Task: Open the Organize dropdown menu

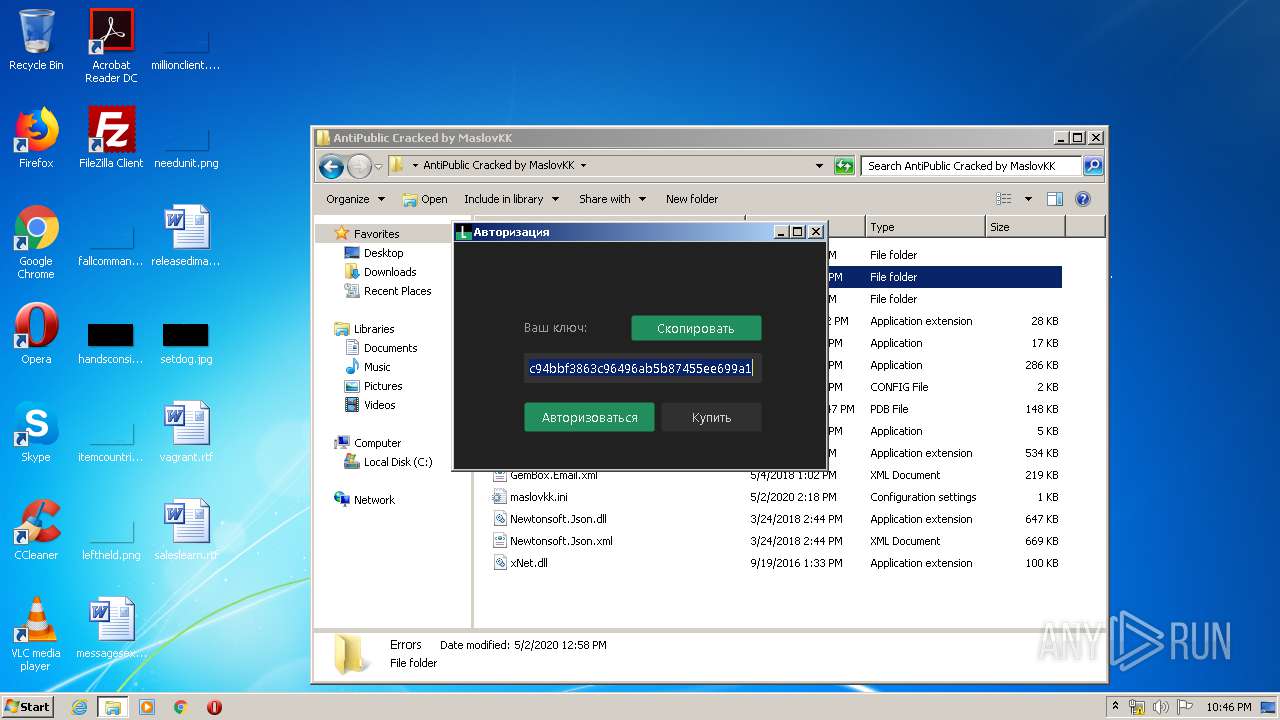Action: pos(354,199)
